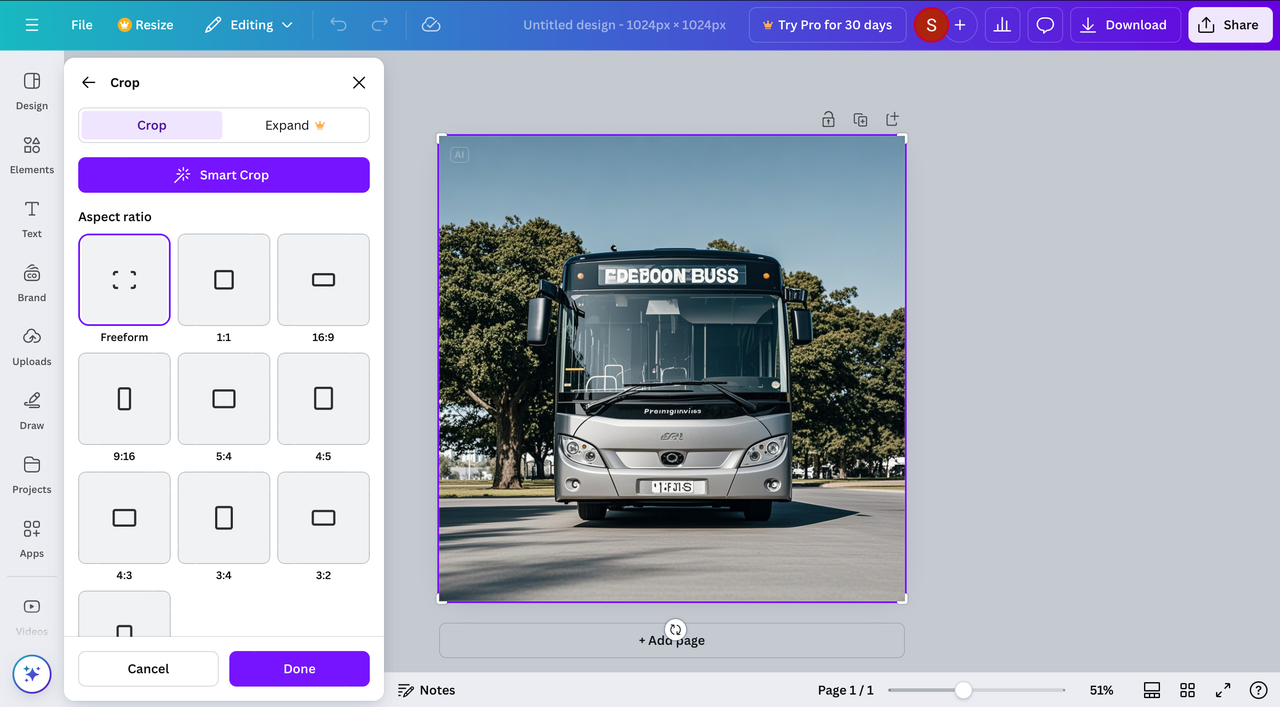Screen dimensions: 1280x707
Task: Select the 5:4 aspect ratio
Action: coord(224,399)
